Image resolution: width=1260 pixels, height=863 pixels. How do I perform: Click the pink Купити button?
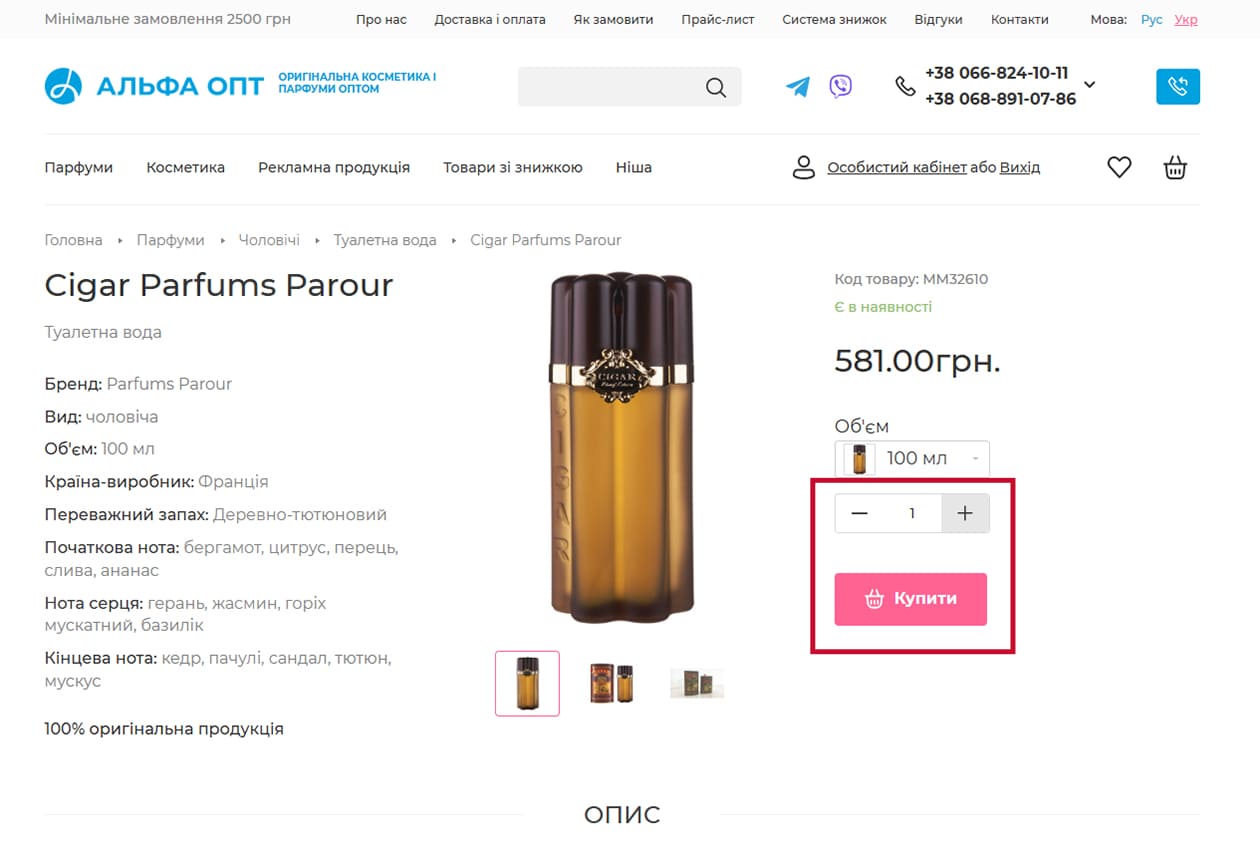911,599
